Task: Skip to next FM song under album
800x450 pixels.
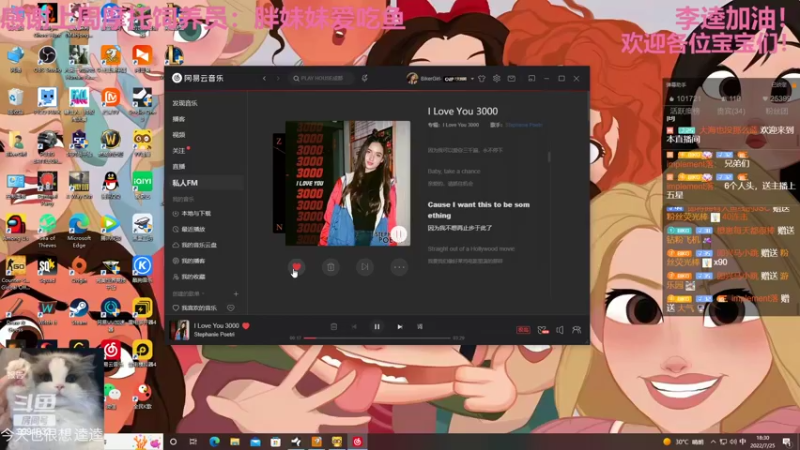Action: pos(365,267)
